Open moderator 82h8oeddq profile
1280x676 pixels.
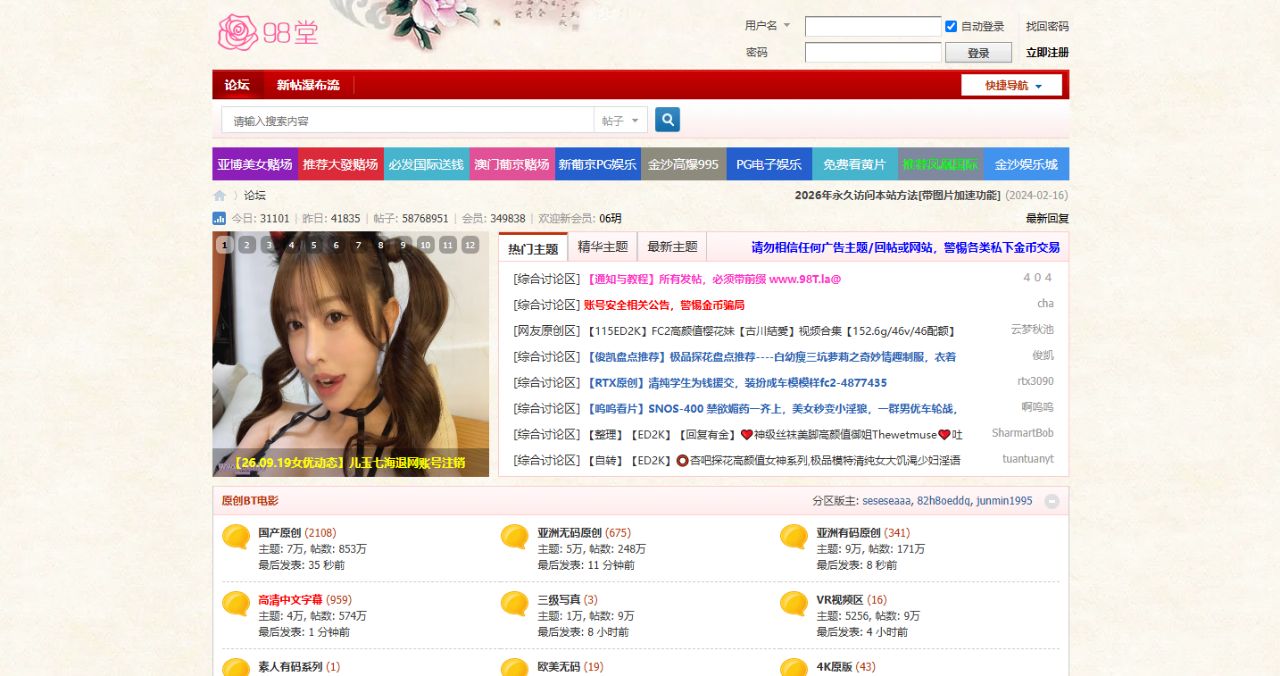[x=943, y=501]
